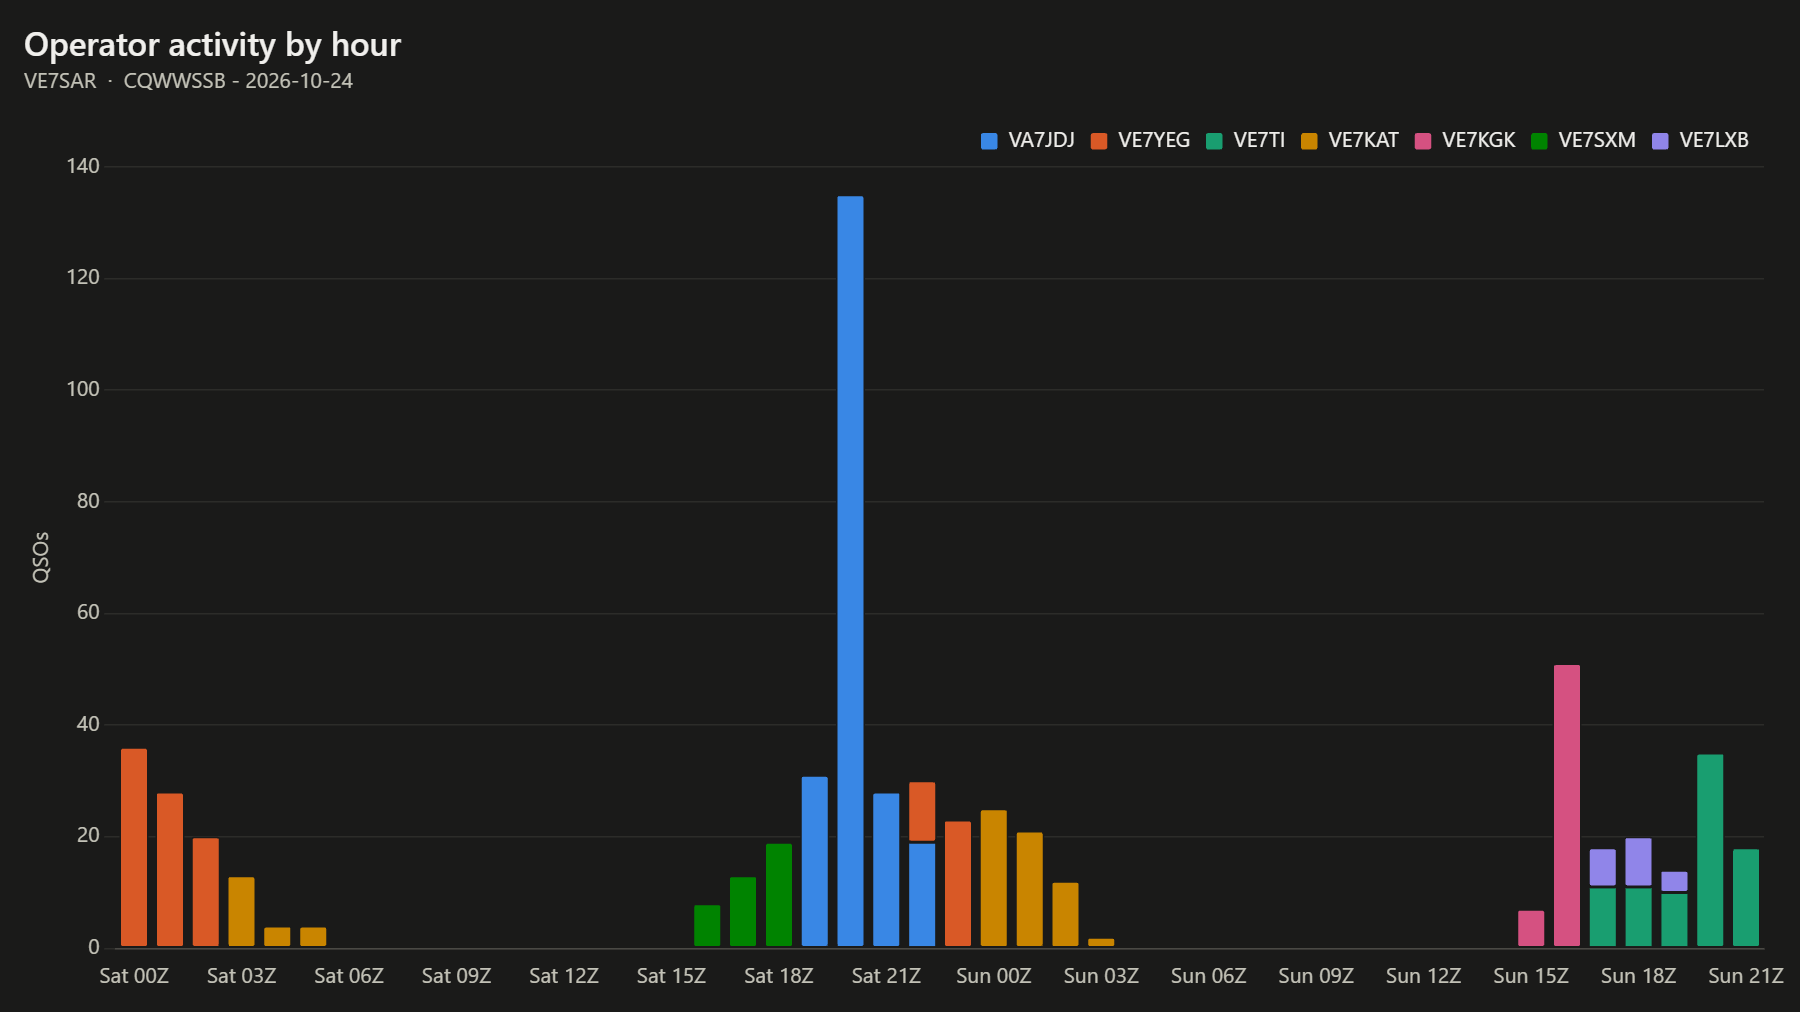Select the purple VE7LXB legend swatch
Viewport: 1800px width, 1012px height.
[x=1660, y=141]
